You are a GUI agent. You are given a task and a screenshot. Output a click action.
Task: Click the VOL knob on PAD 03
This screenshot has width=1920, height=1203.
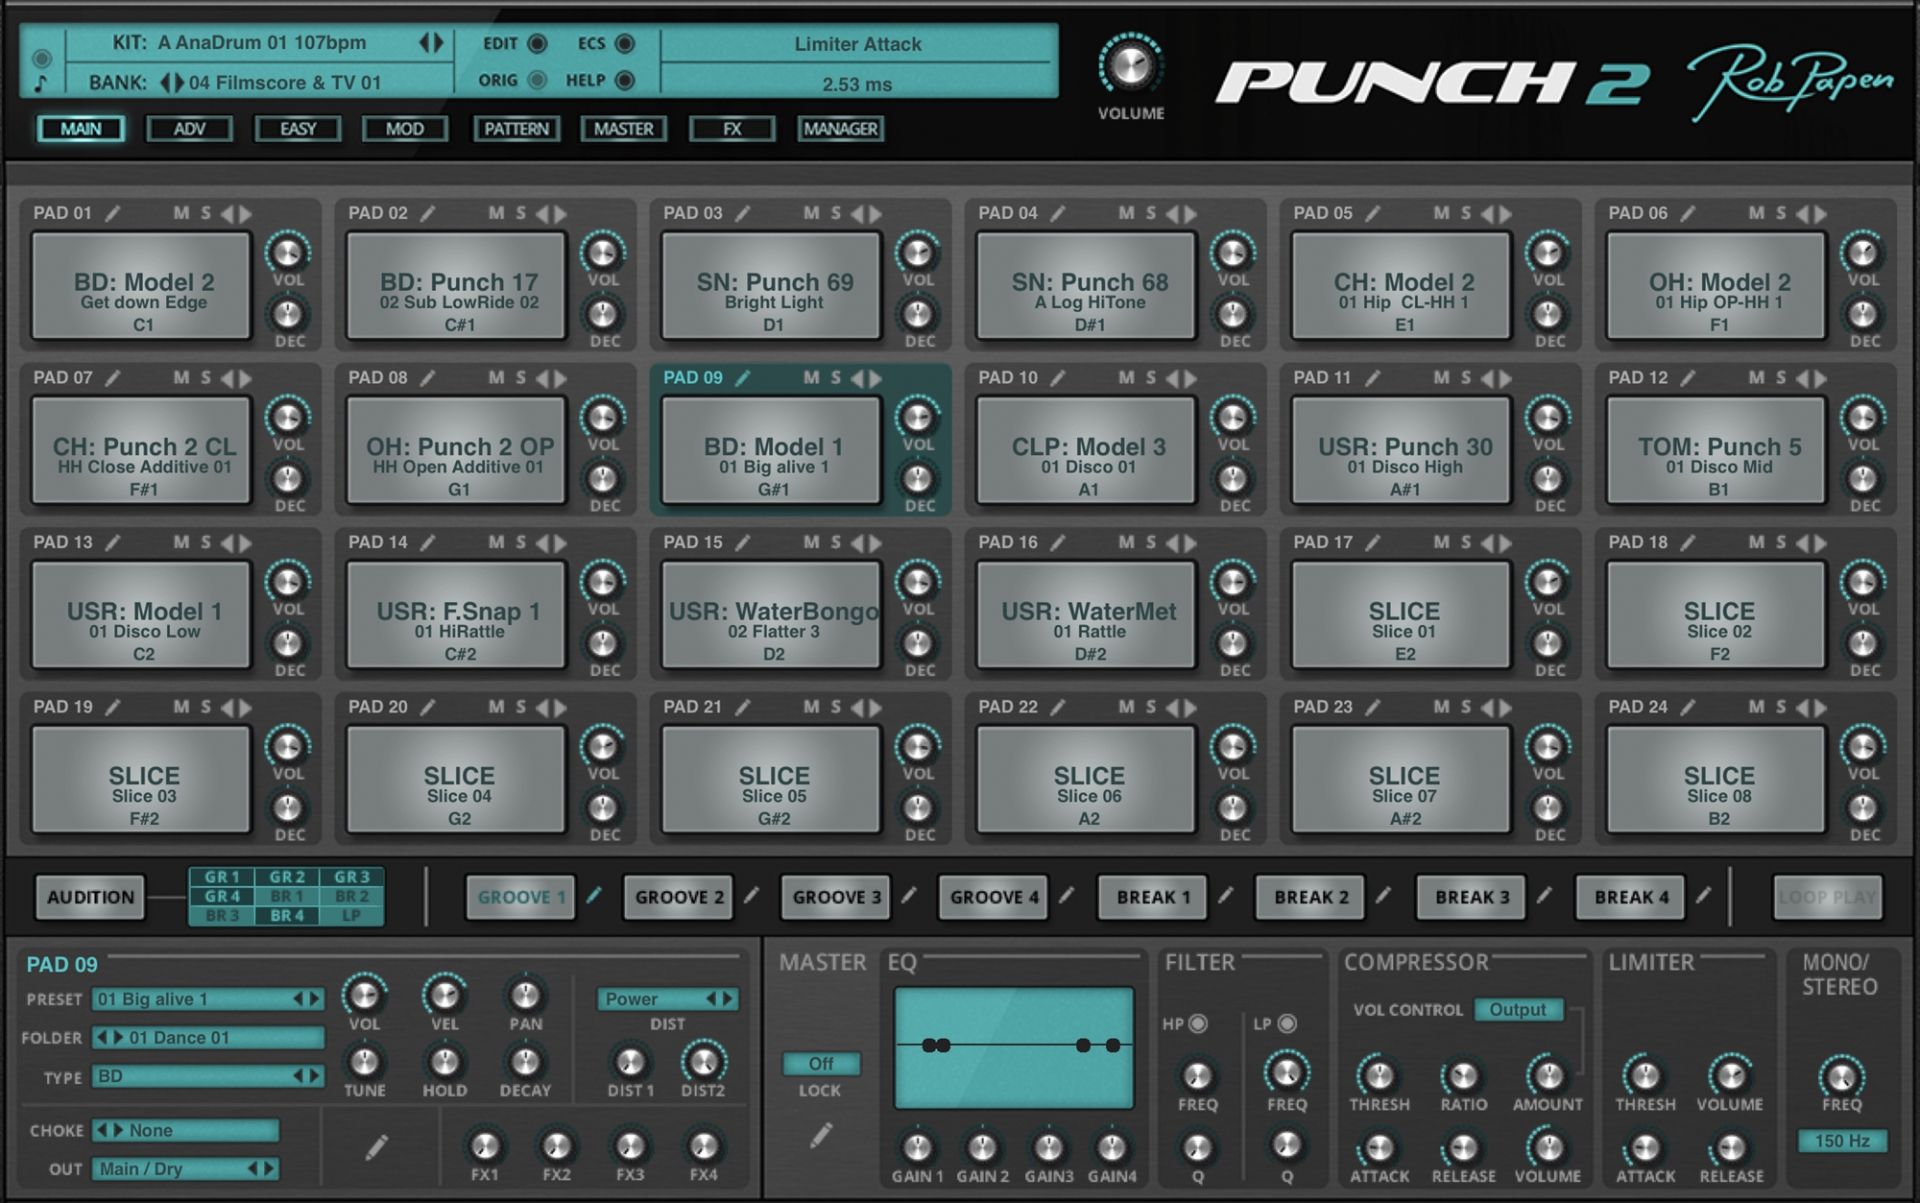pyautogui.click(x=917, y=252)
